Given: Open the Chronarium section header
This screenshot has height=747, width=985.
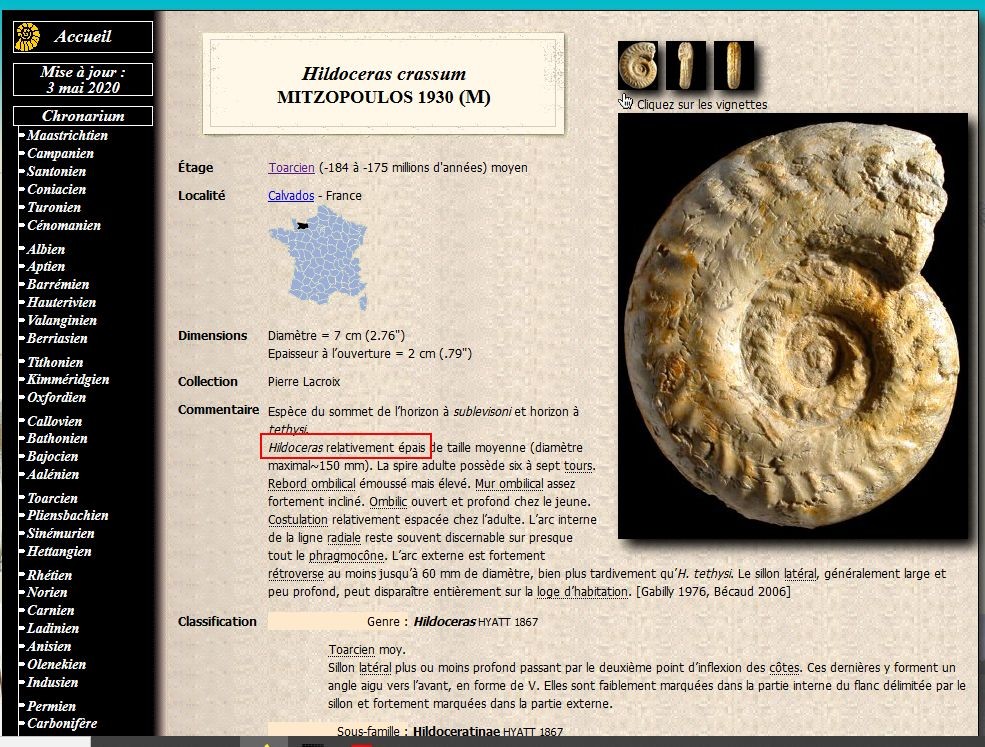Looking at the screenshot, I should click(x=83, y=116).
